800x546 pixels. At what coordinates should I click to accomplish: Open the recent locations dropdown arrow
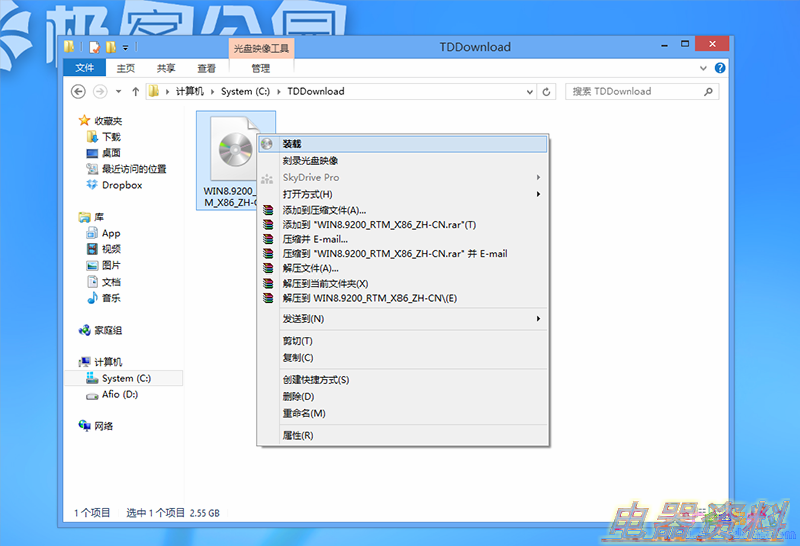[x=116, y=91]
